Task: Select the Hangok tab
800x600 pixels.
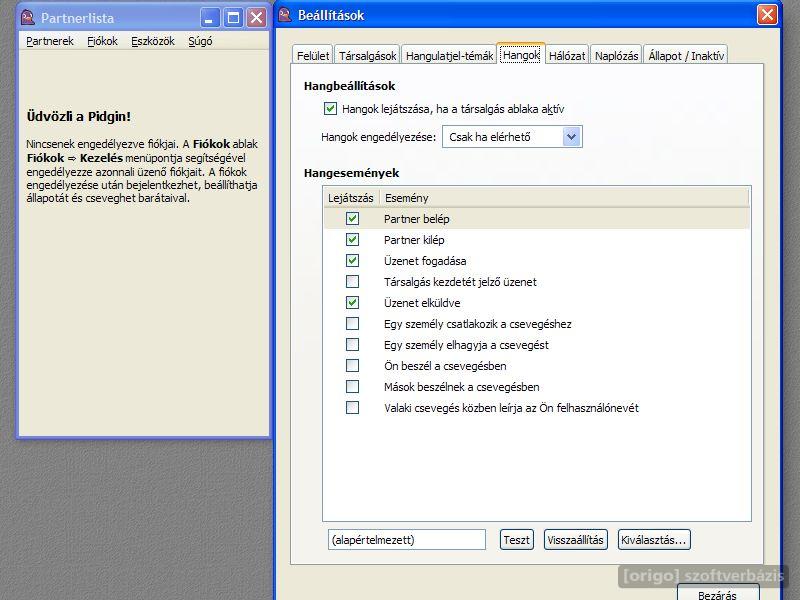Action: click(521, 55)
